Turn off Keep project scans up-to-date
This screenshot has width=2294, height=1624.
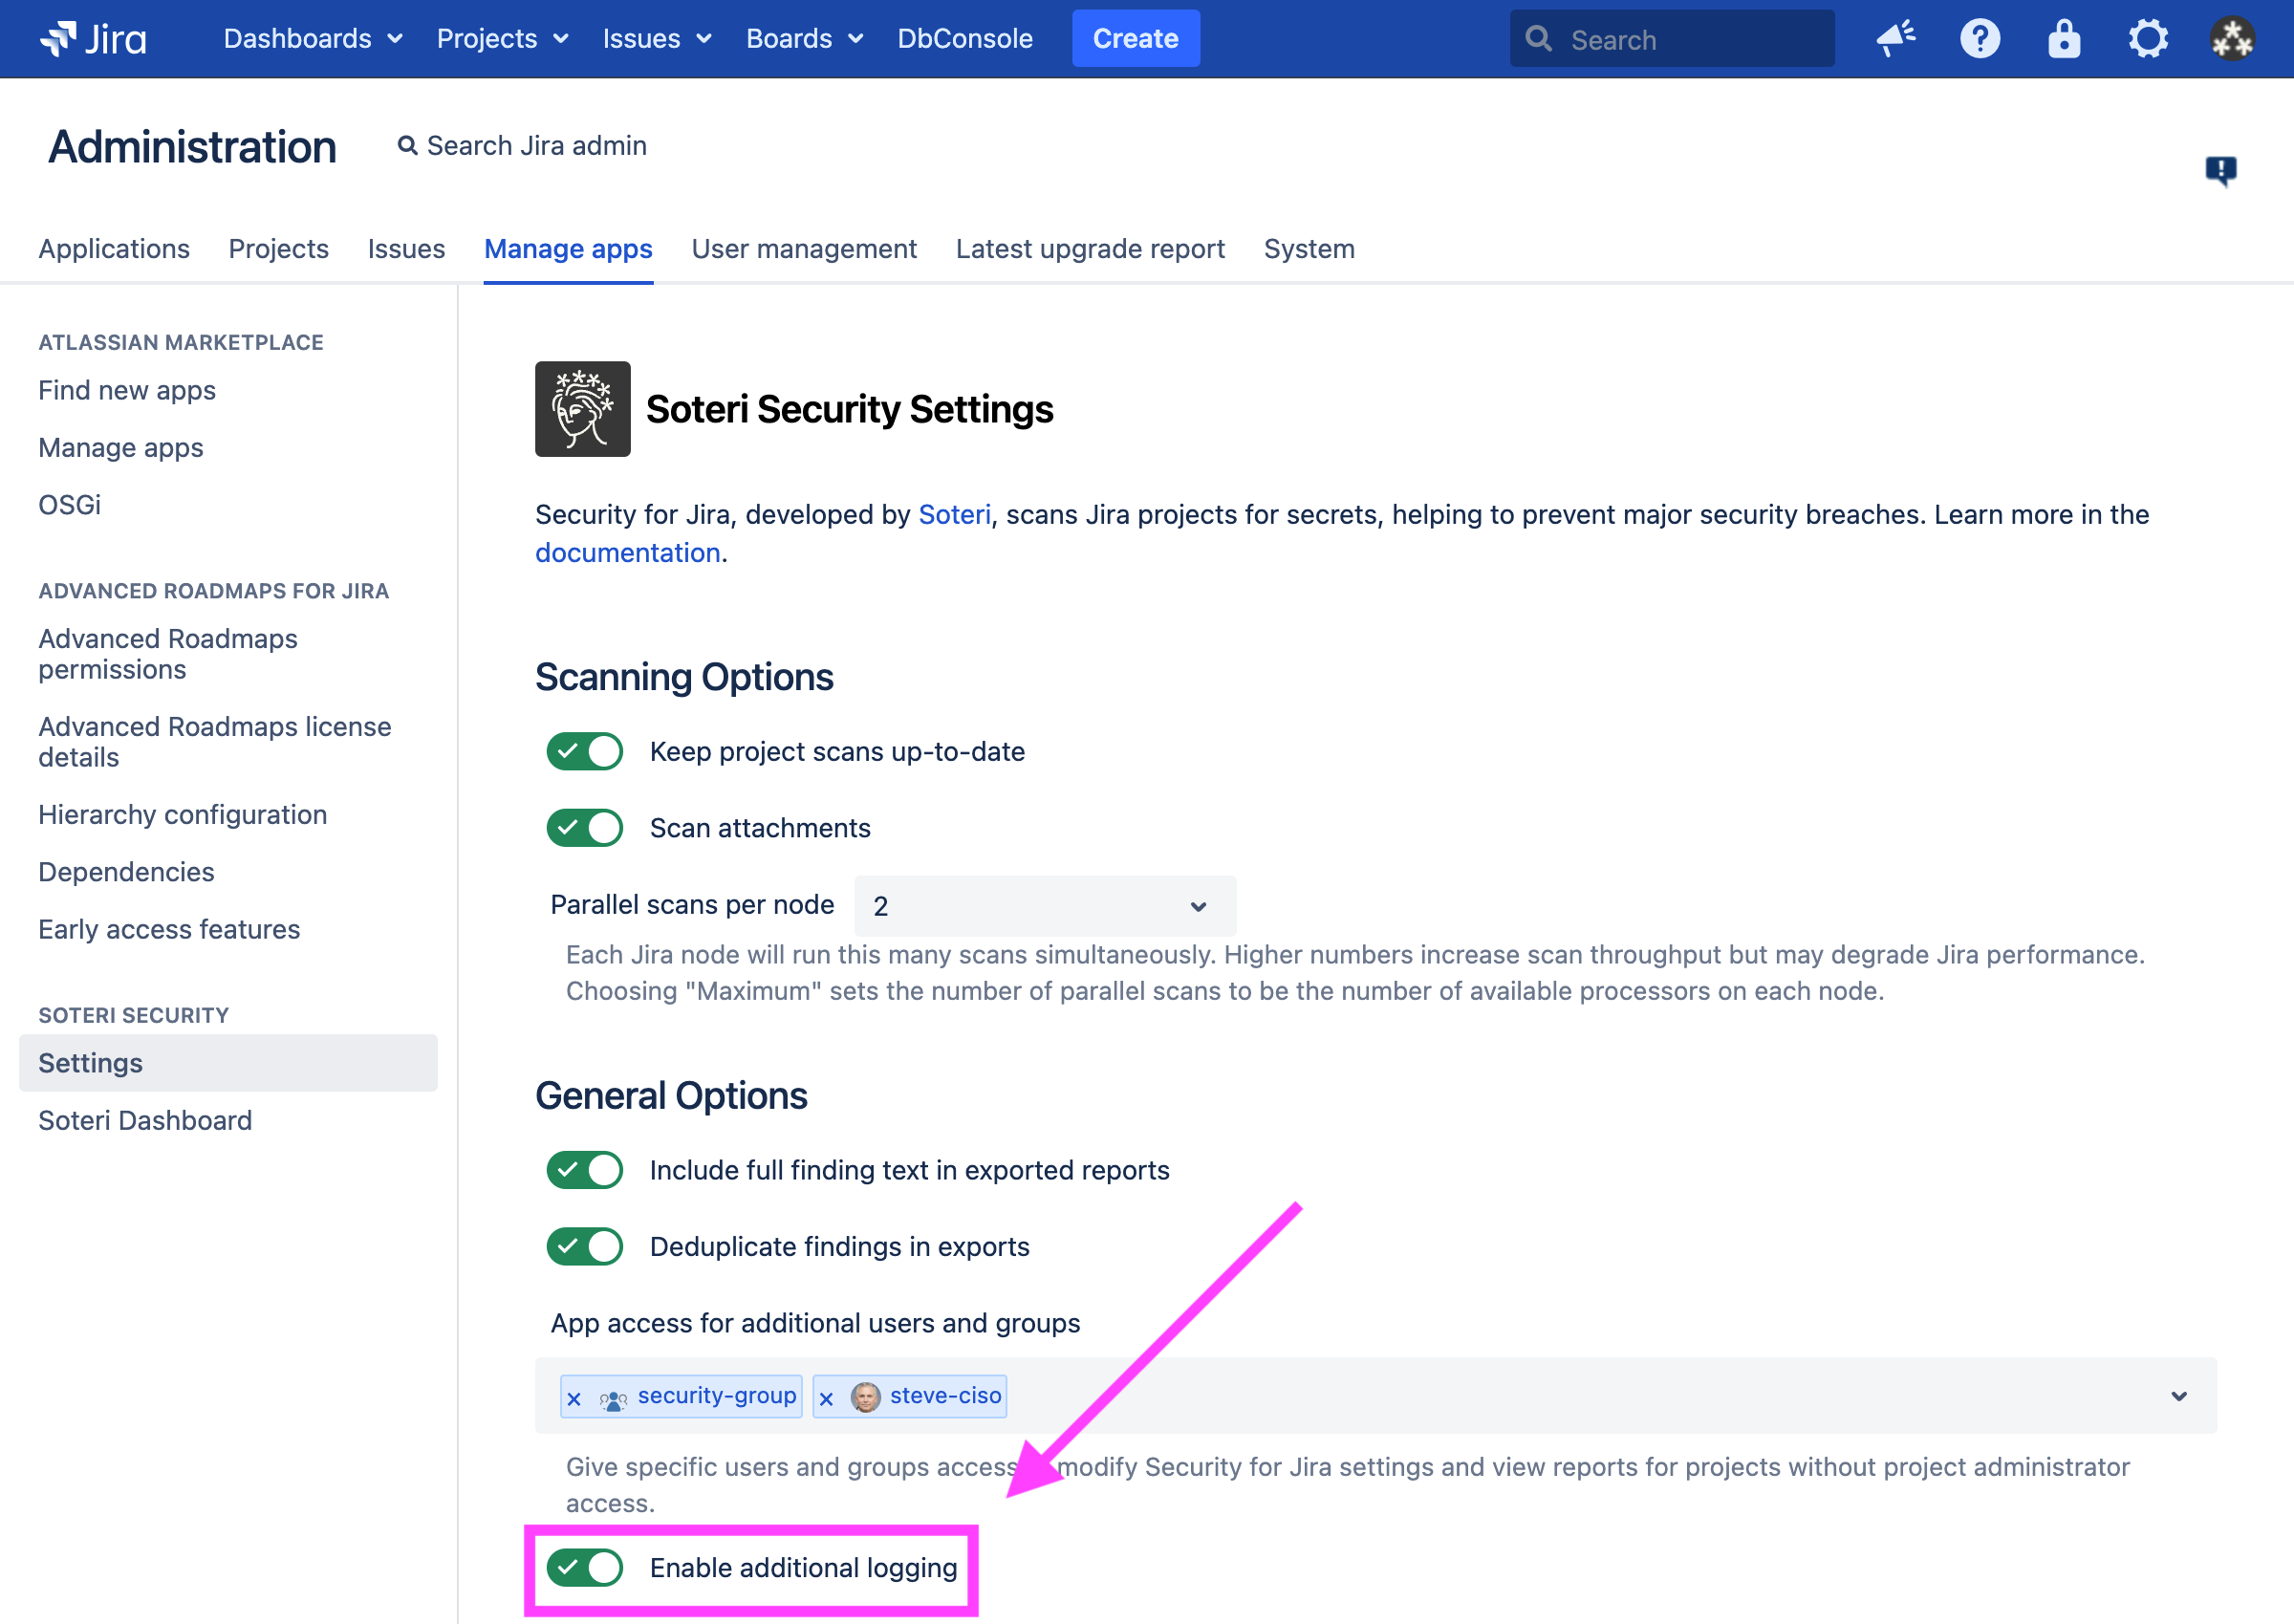coord(585,751)
